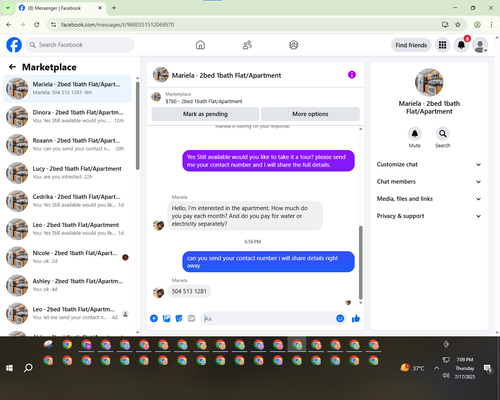
Task: Open Windows Start menu
Action: pos(9,368)
